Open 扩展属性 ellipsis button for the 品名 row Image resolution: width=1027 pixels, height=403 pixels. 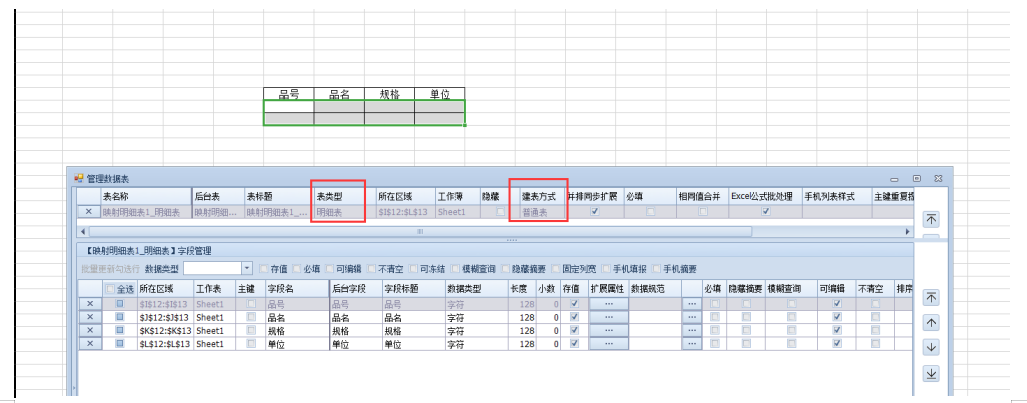click(608, 317)
